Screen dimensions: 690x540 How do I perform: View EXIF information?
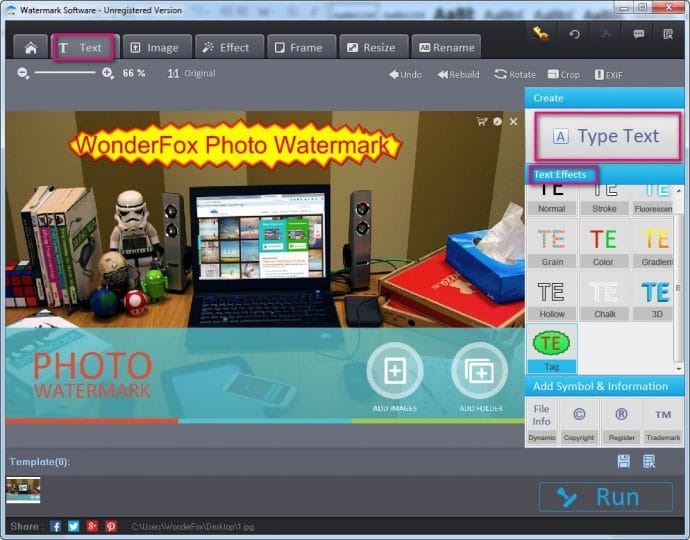[608, 74]
